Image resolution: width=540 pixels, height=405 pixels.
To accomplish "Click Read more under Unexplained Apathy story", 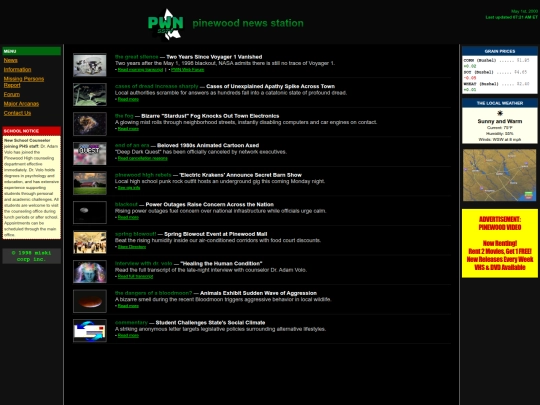I will pos(128,99).
